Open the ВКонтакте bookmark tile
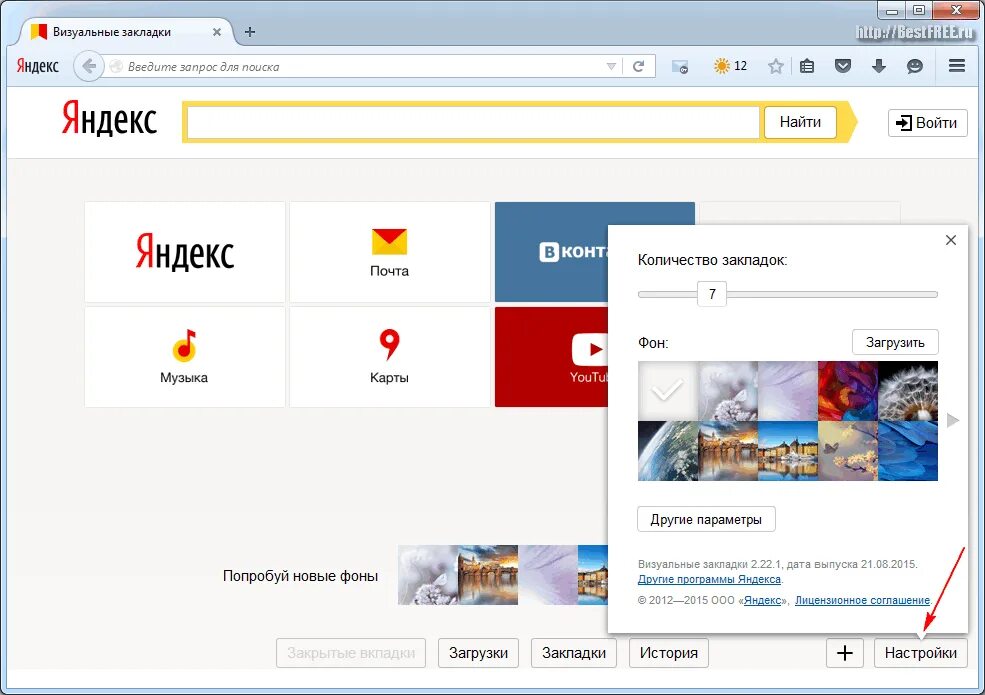The width and height of the screenshot is (985, 695). (552, 252)
